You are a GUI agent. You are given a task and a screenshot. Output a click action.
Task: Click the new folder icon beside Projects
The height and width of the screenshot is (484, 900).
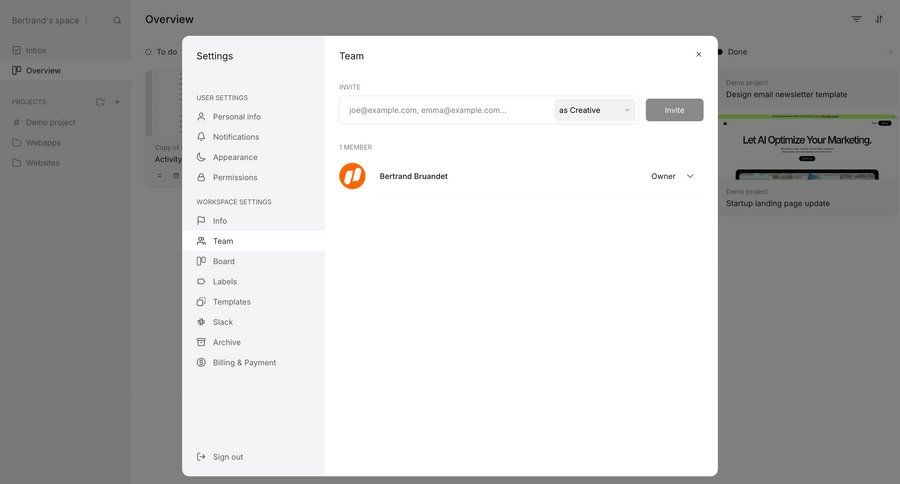[100, 102]
